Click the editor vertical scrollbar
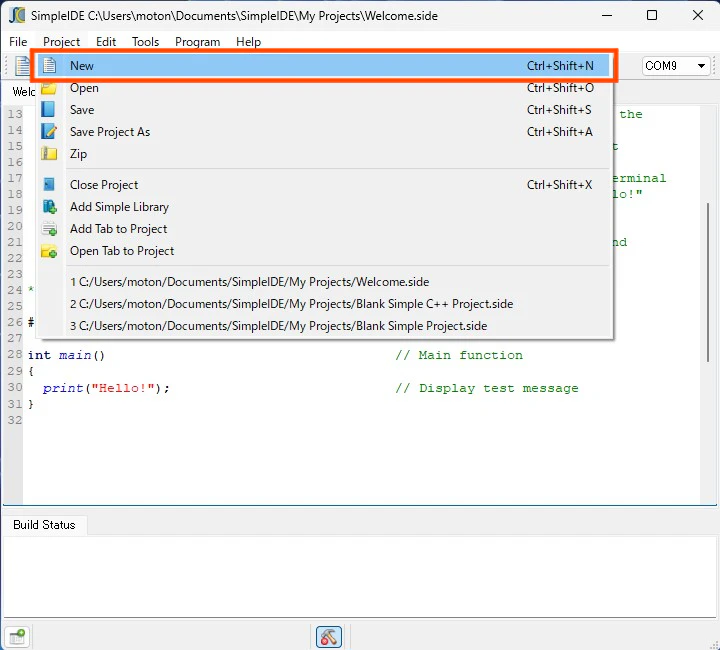720x650 pixels. (x=708, y=281)
